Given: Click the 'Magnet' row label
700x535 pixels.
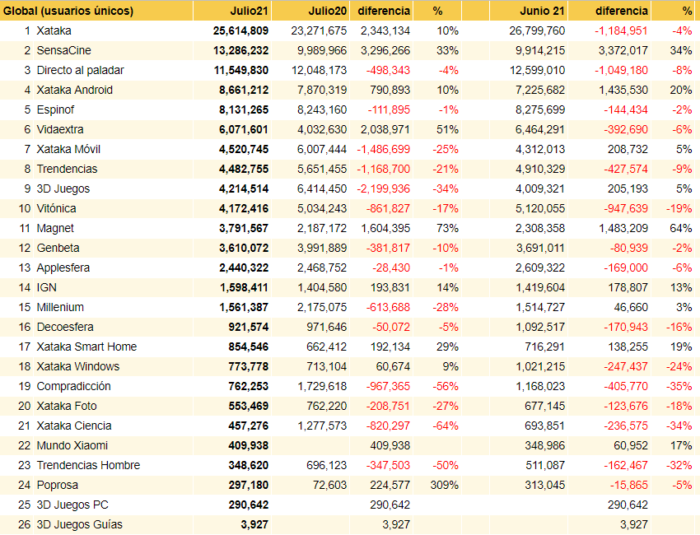Looking at the screenshot, I should [55, 228].
